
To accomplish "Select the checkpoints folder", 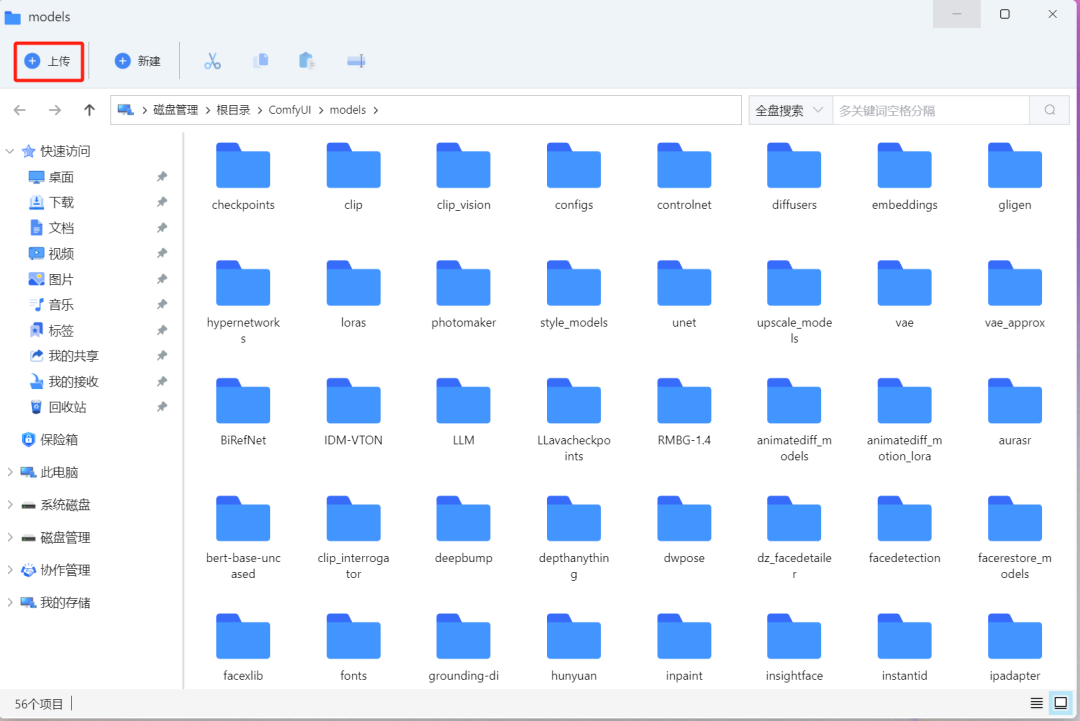I will tap(243, 176).
